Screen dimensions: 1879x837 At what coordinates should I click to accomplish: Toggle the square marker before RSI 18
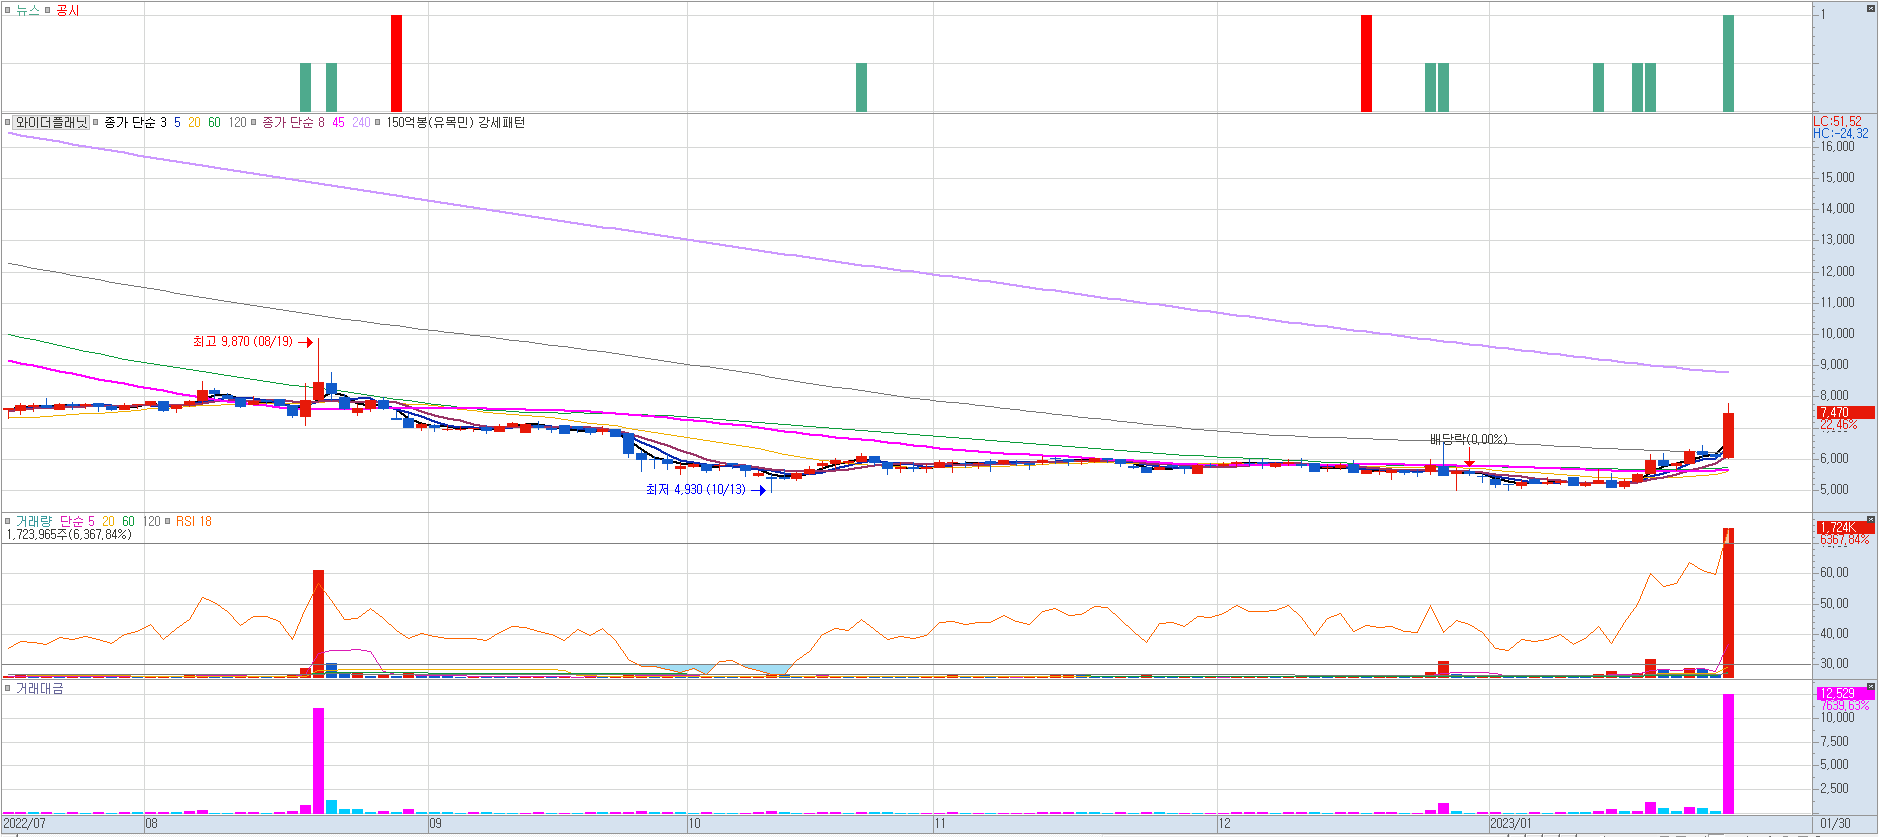168,521
